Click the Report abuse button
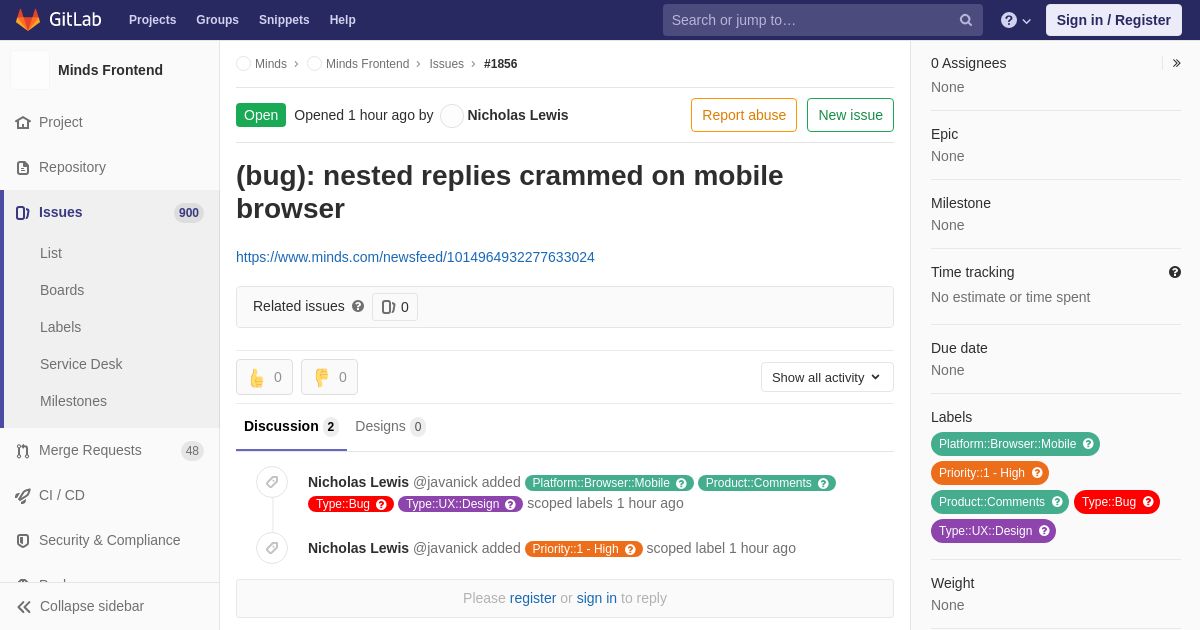This screenshot has width=1200, height=630. [x=744, y=115]
